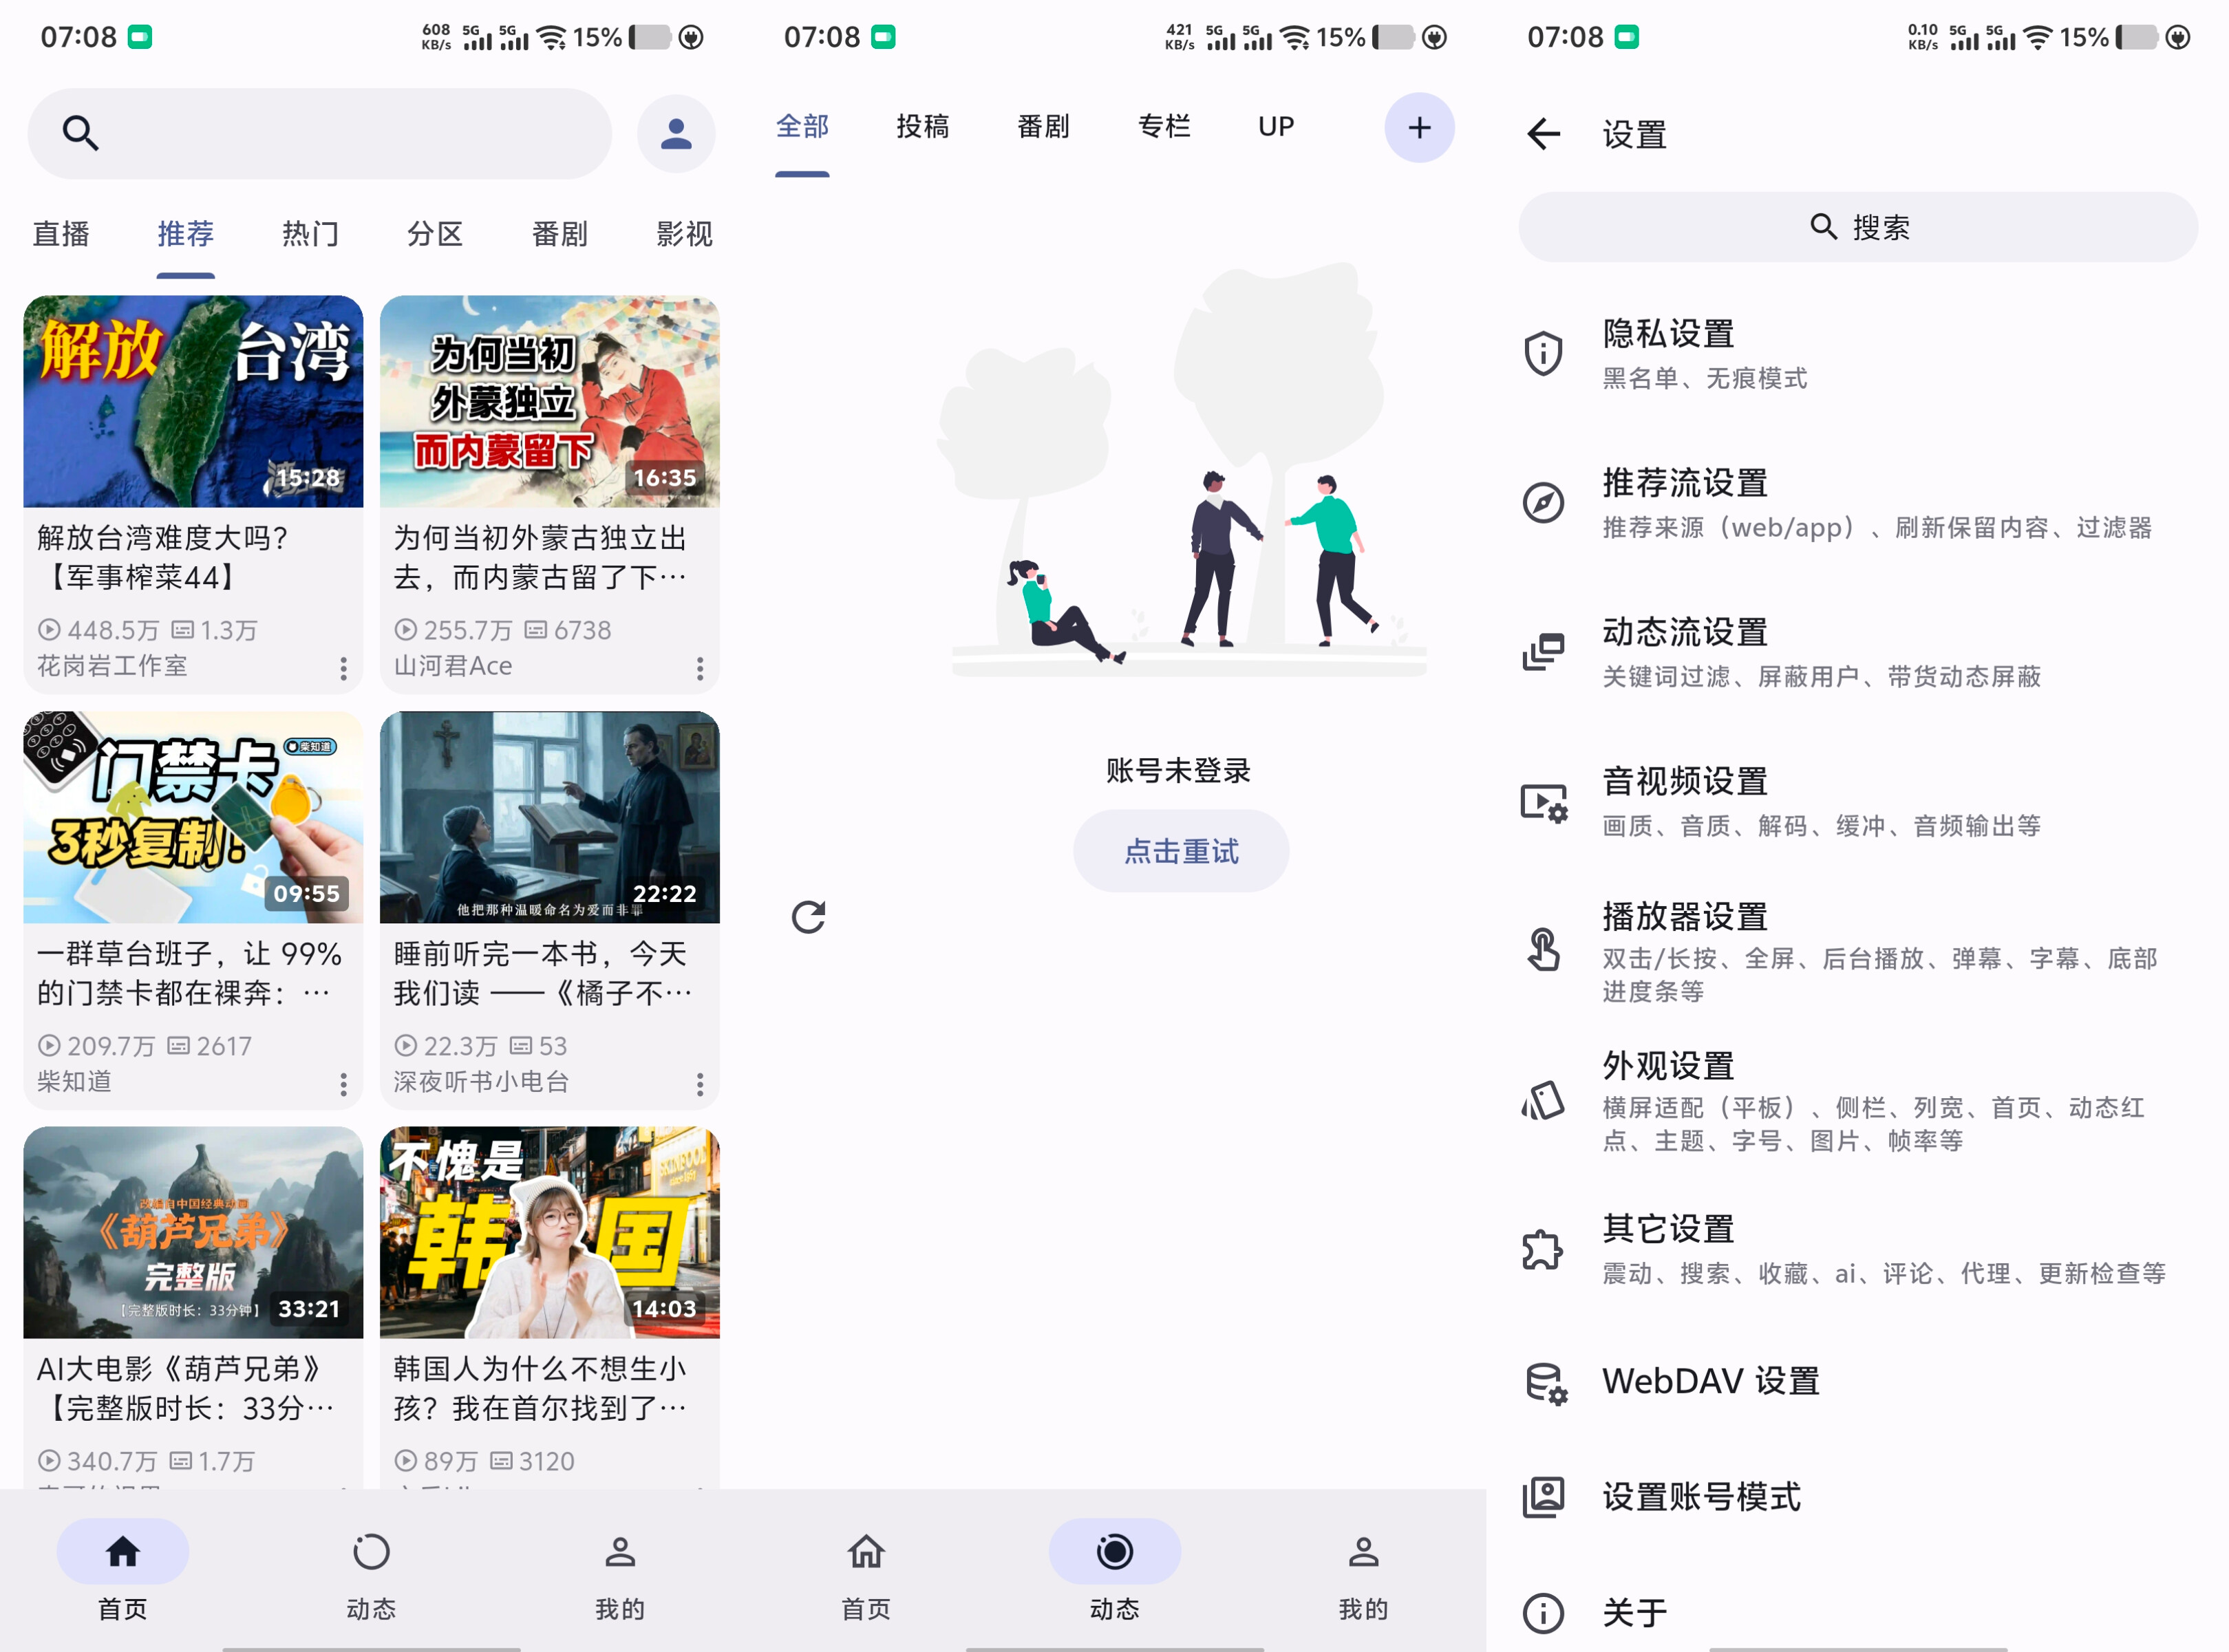Image resolution: width=2229 pixels, height=1652 pixels.
Task: Tap the refresh icon on the dynamics page
Action: click(810, 916)
